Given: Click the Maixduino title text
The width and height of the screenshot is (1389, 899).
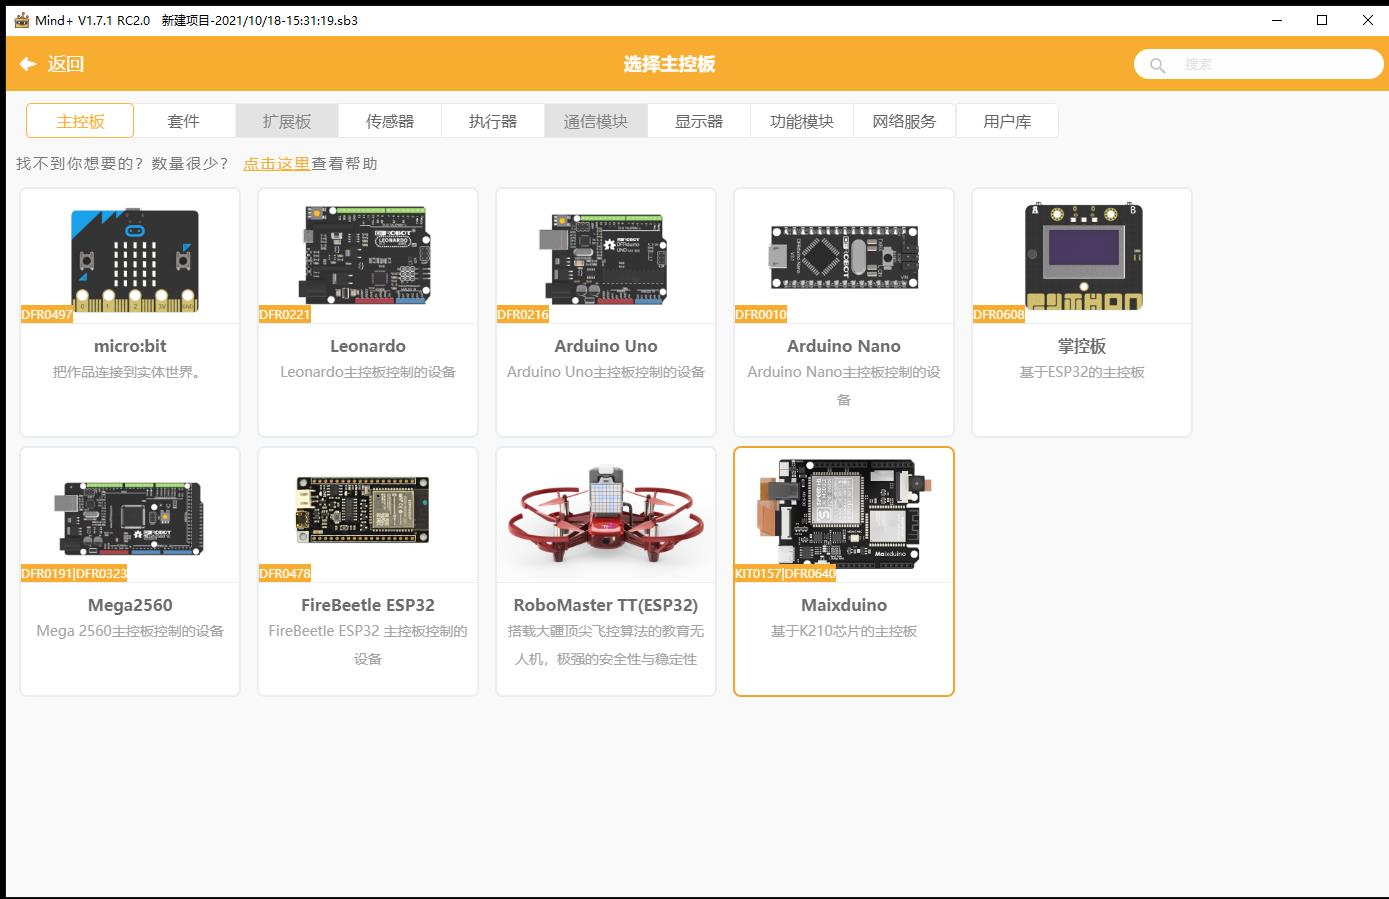Looking at the screenshot, I should point(844,605).
